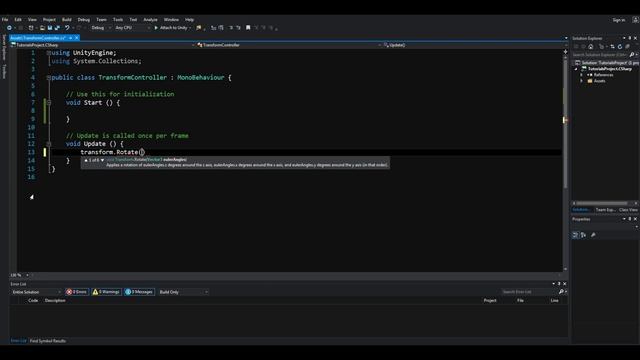Click the uncomment lines icon
640x360 pixels.
click(238, 28)
